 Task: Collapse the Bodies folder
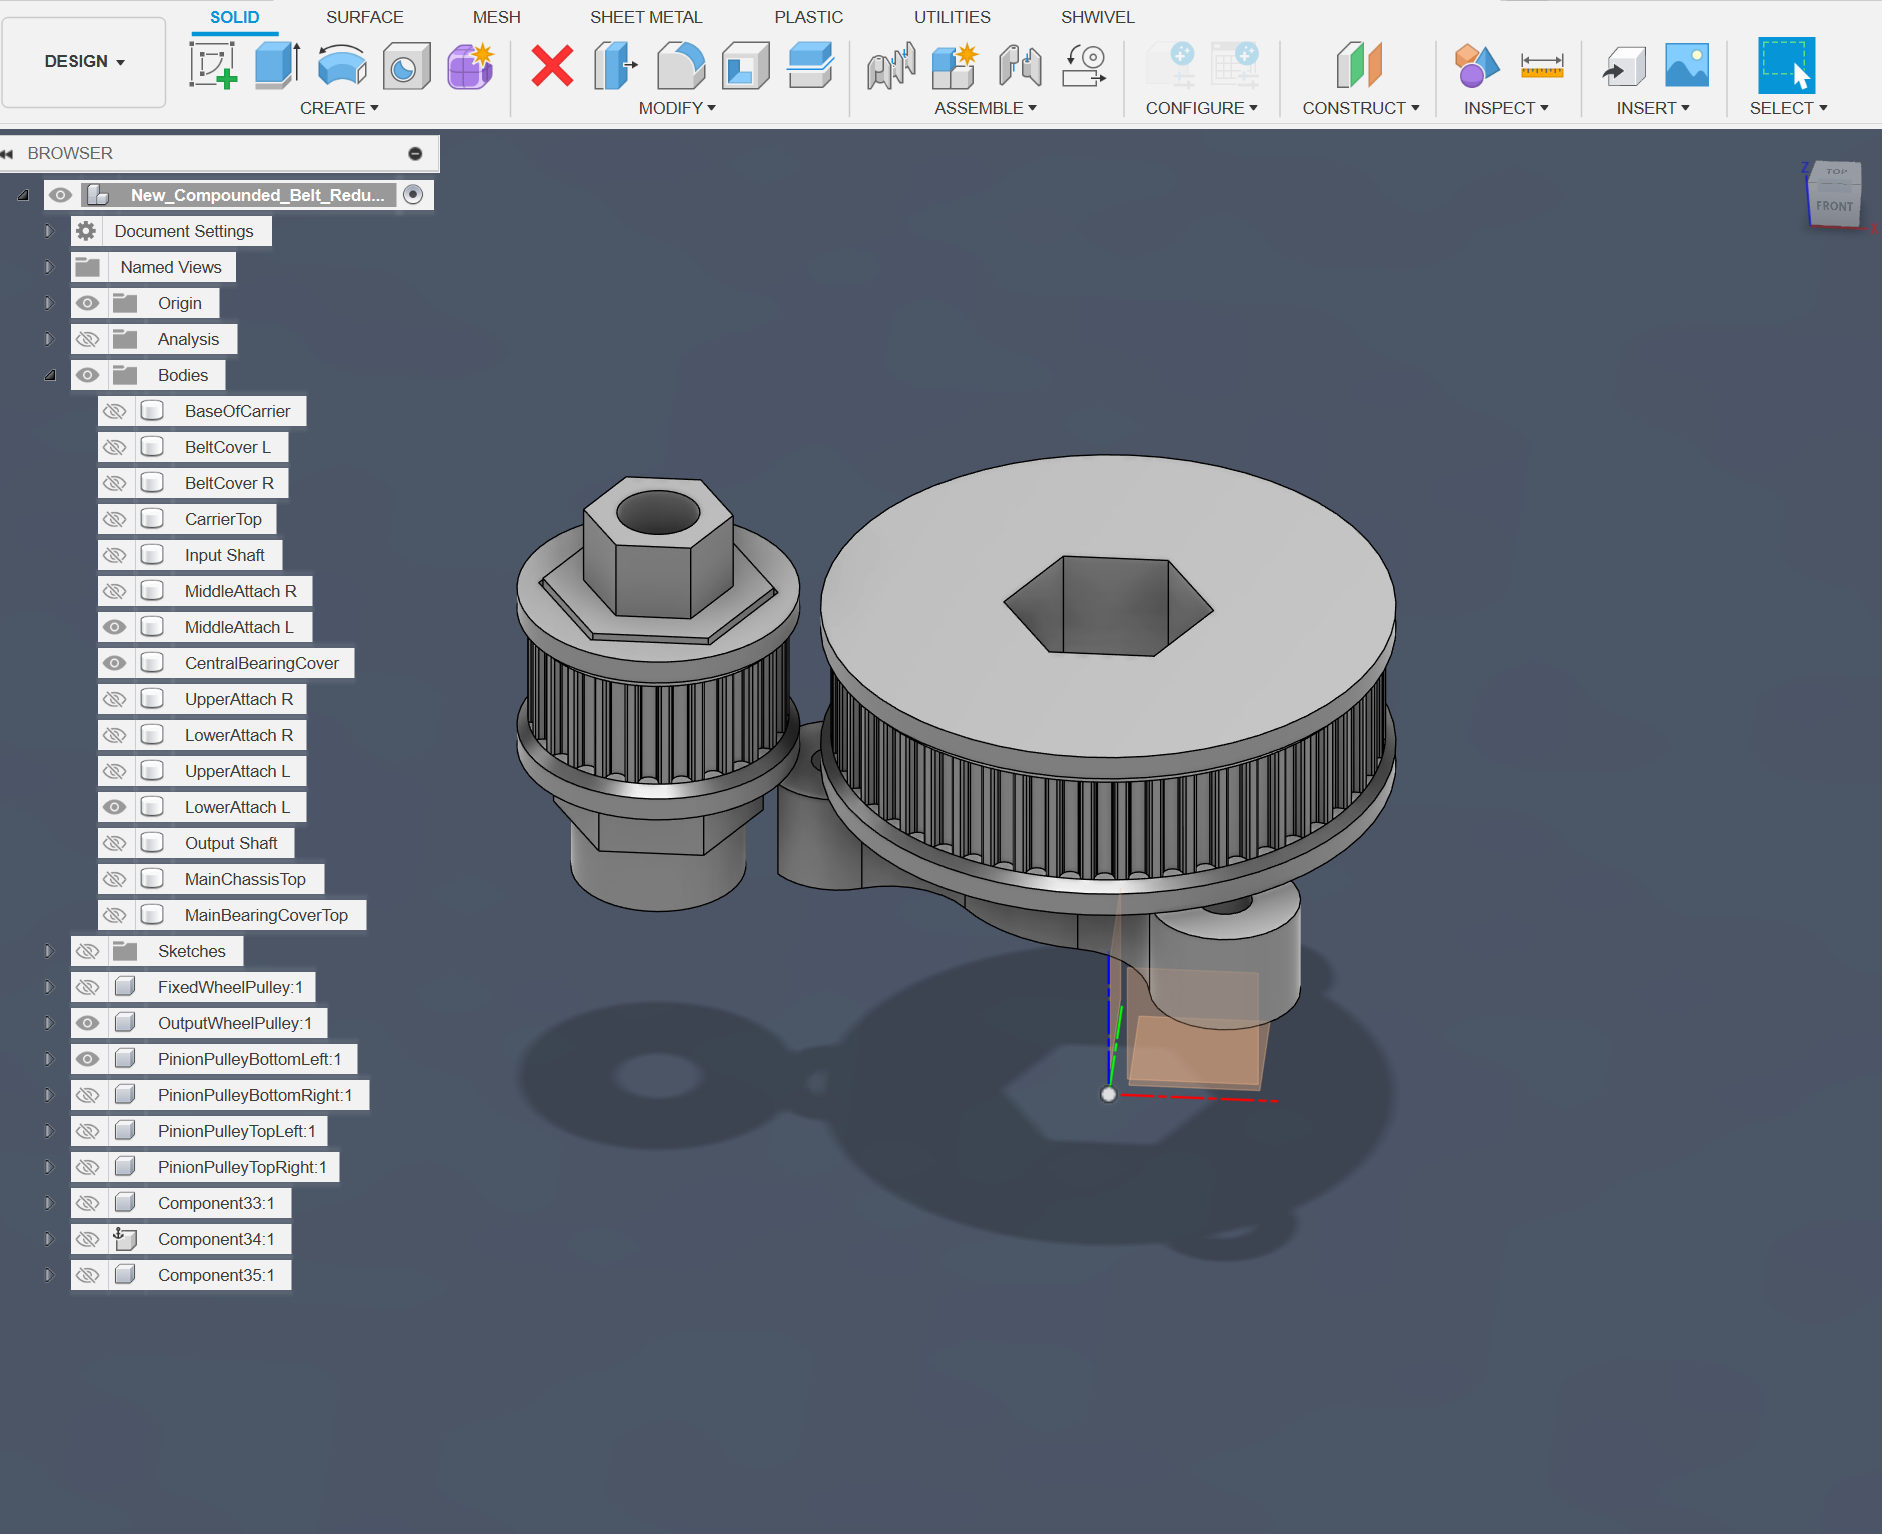pos(50,375)
